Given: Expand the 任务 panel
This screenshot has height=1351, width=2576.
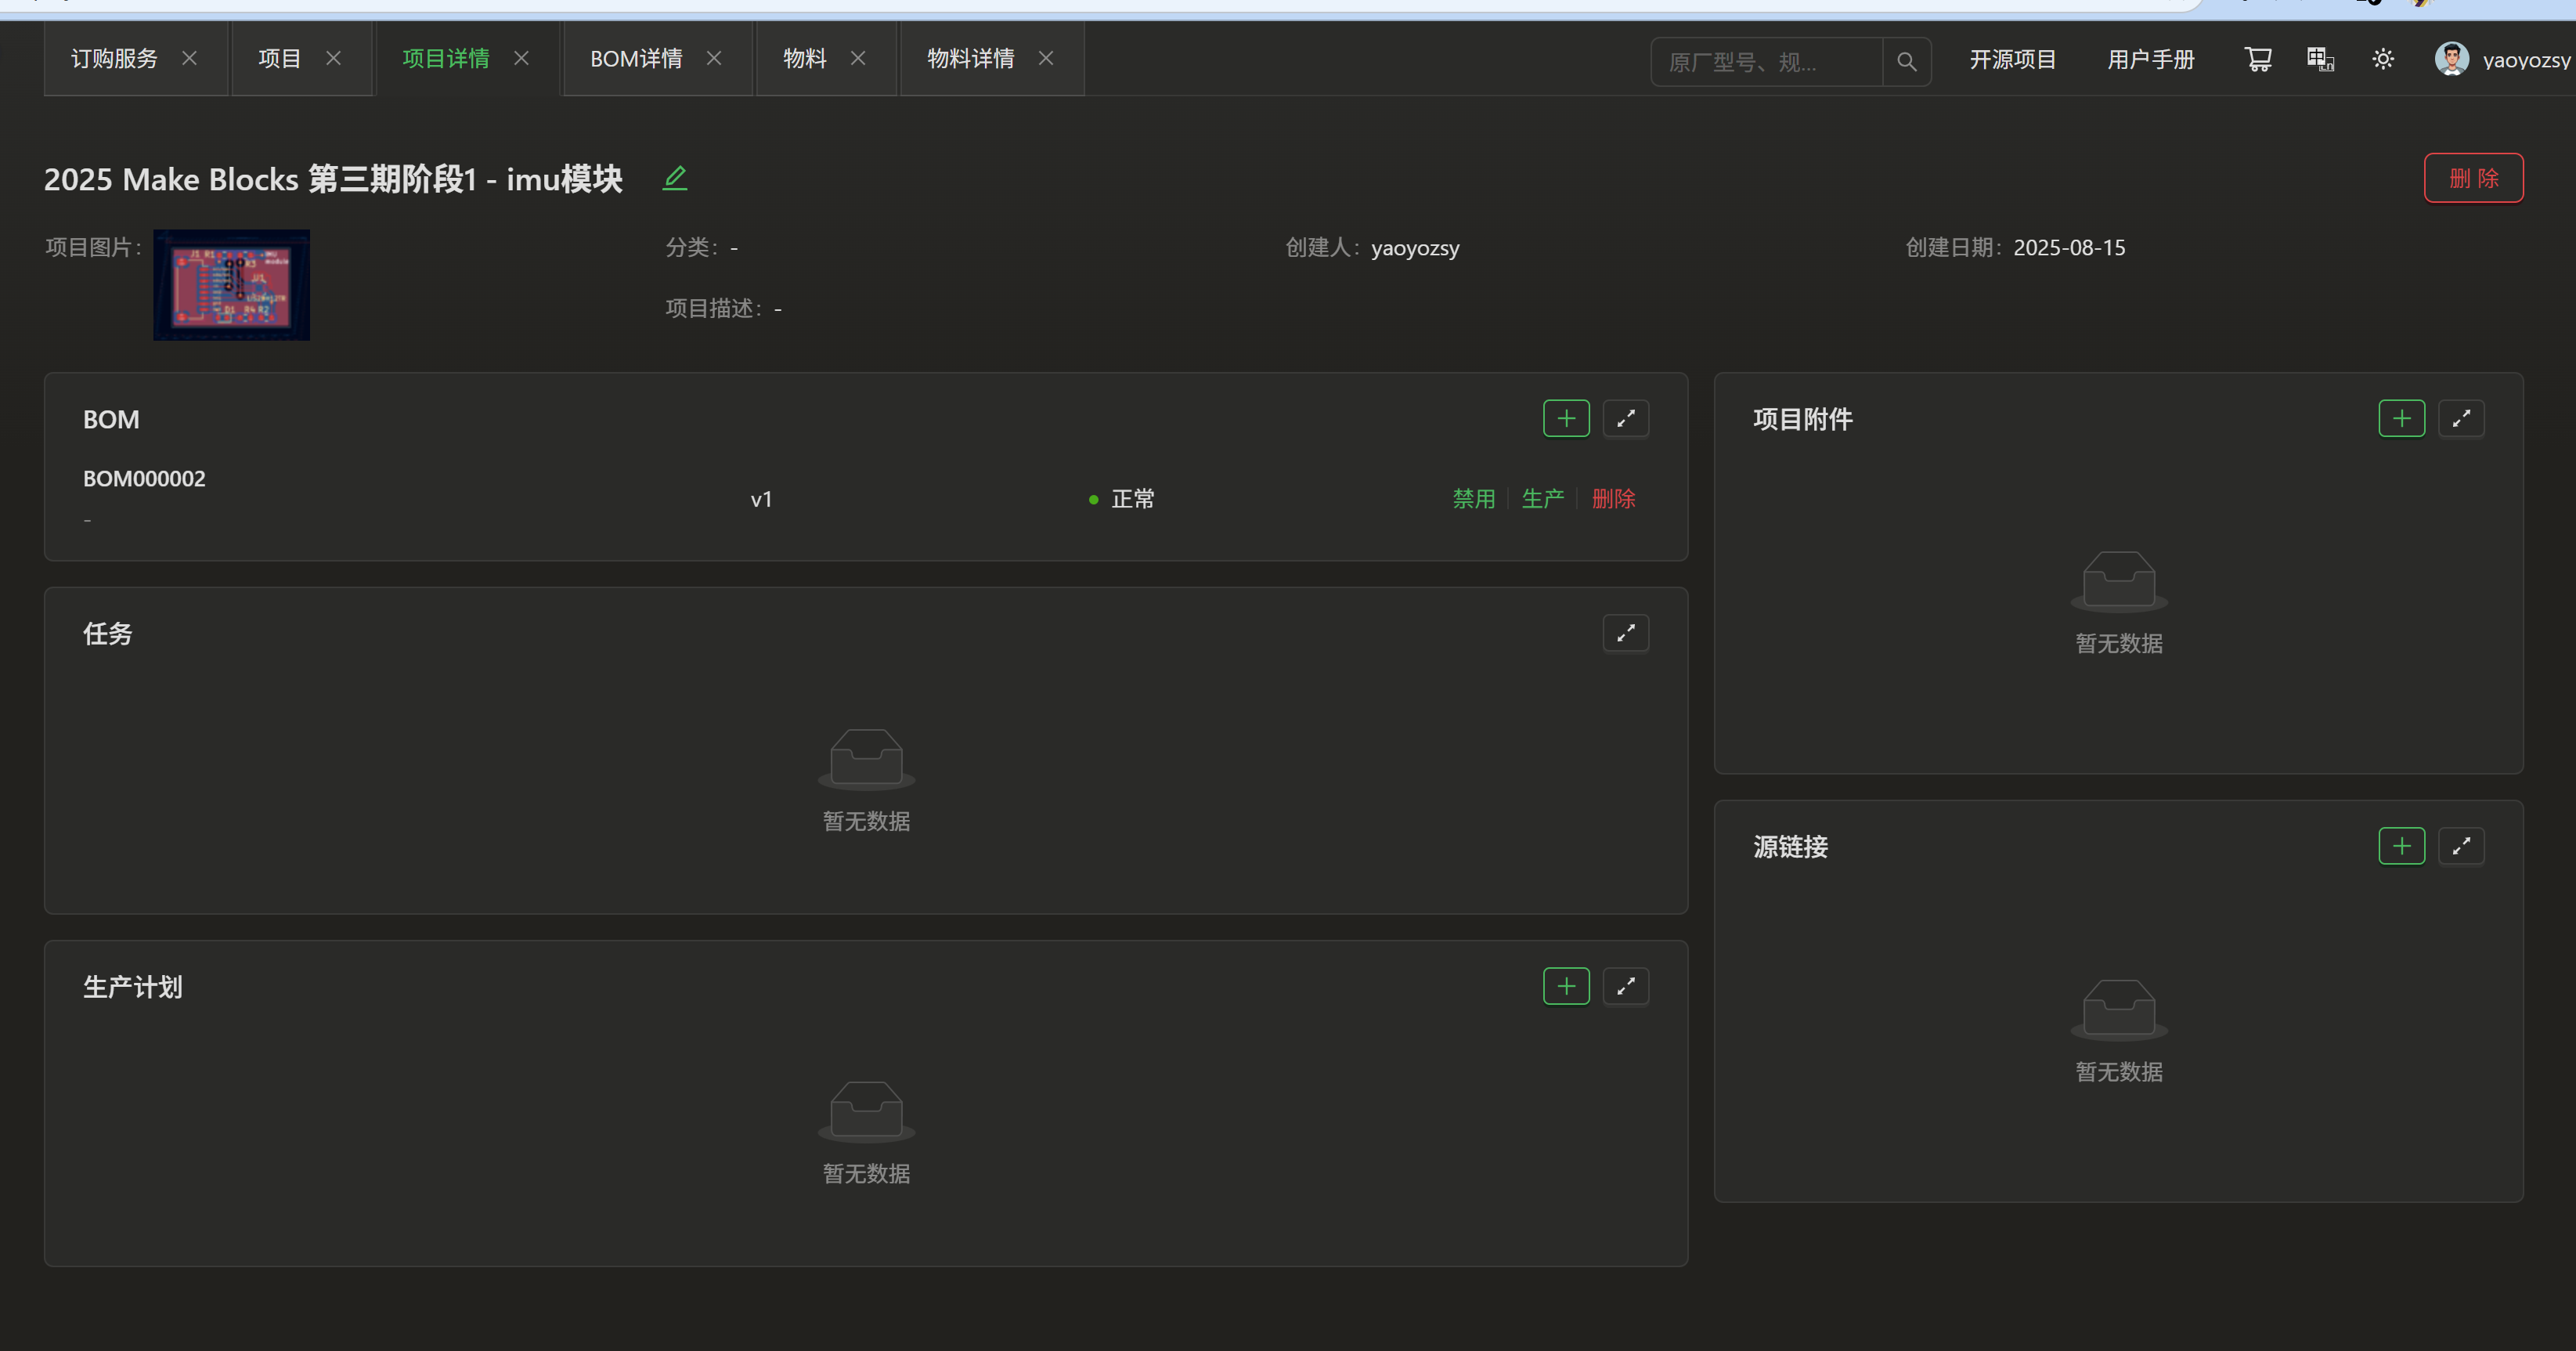Looking at the screenshot, I should [x=1626, y=633].
